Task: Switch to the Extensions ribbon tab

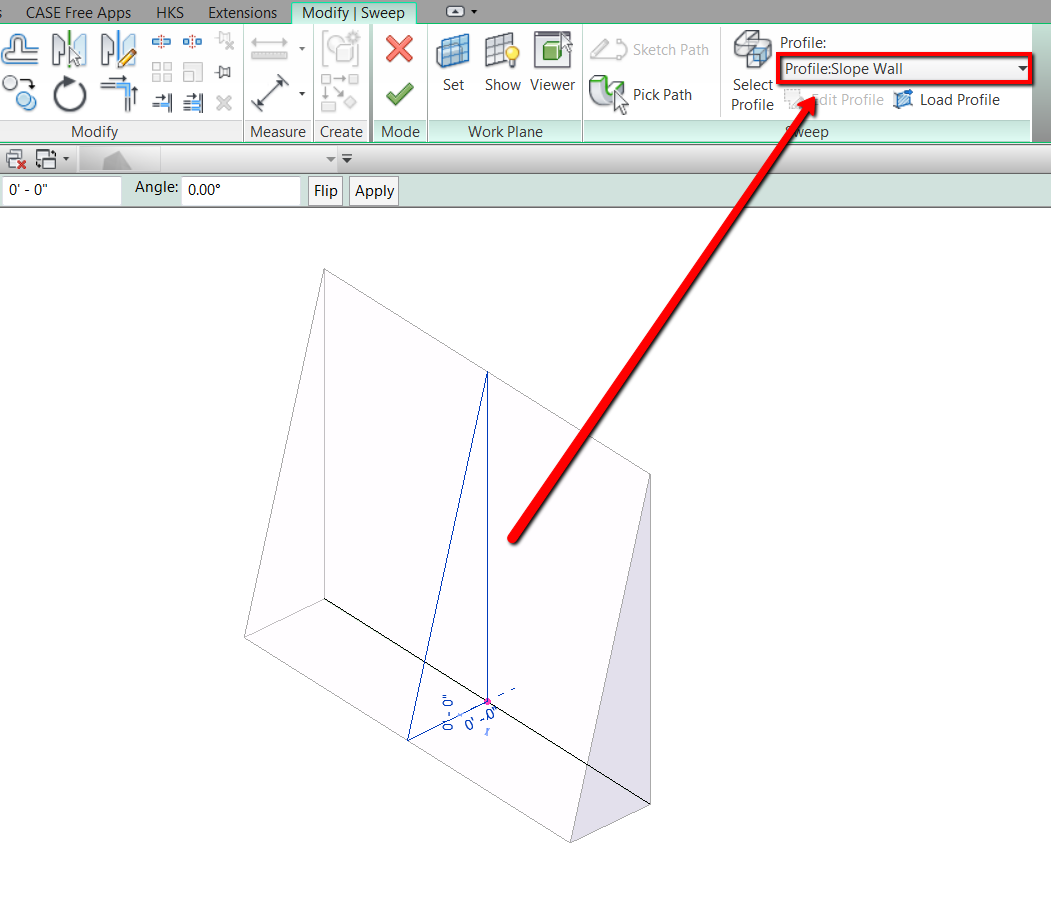Action: (x=242, y=13)
